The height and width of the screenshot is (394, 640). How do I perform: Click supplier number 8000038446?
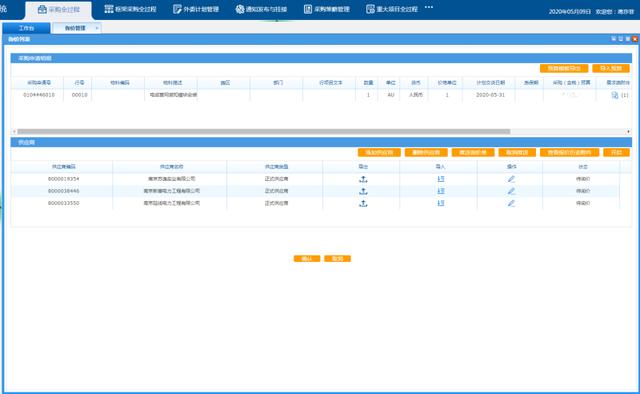tap(63, 191)
